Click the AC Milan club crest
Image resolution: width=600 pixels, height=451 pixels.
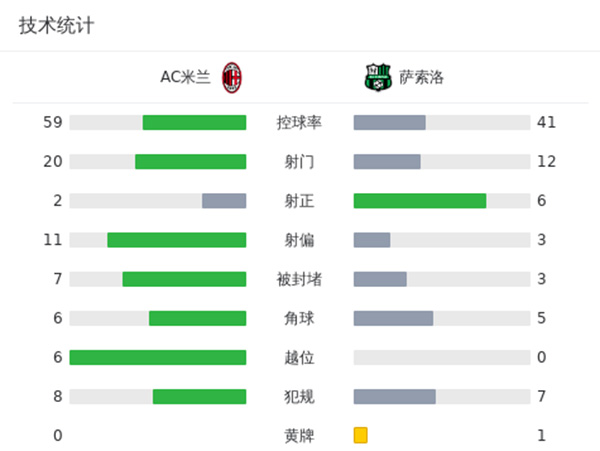[232, 77]
